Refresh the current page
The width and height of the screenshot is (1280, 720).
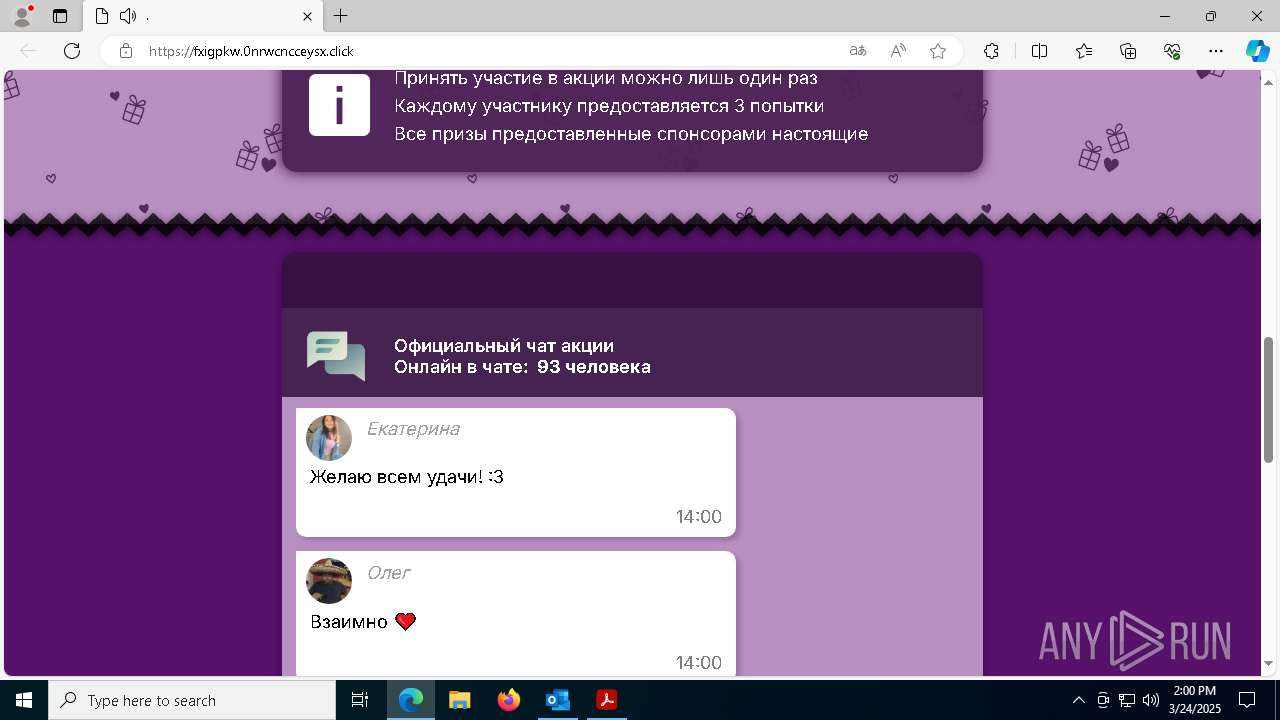pyautogui.click(x=72, y=51)
